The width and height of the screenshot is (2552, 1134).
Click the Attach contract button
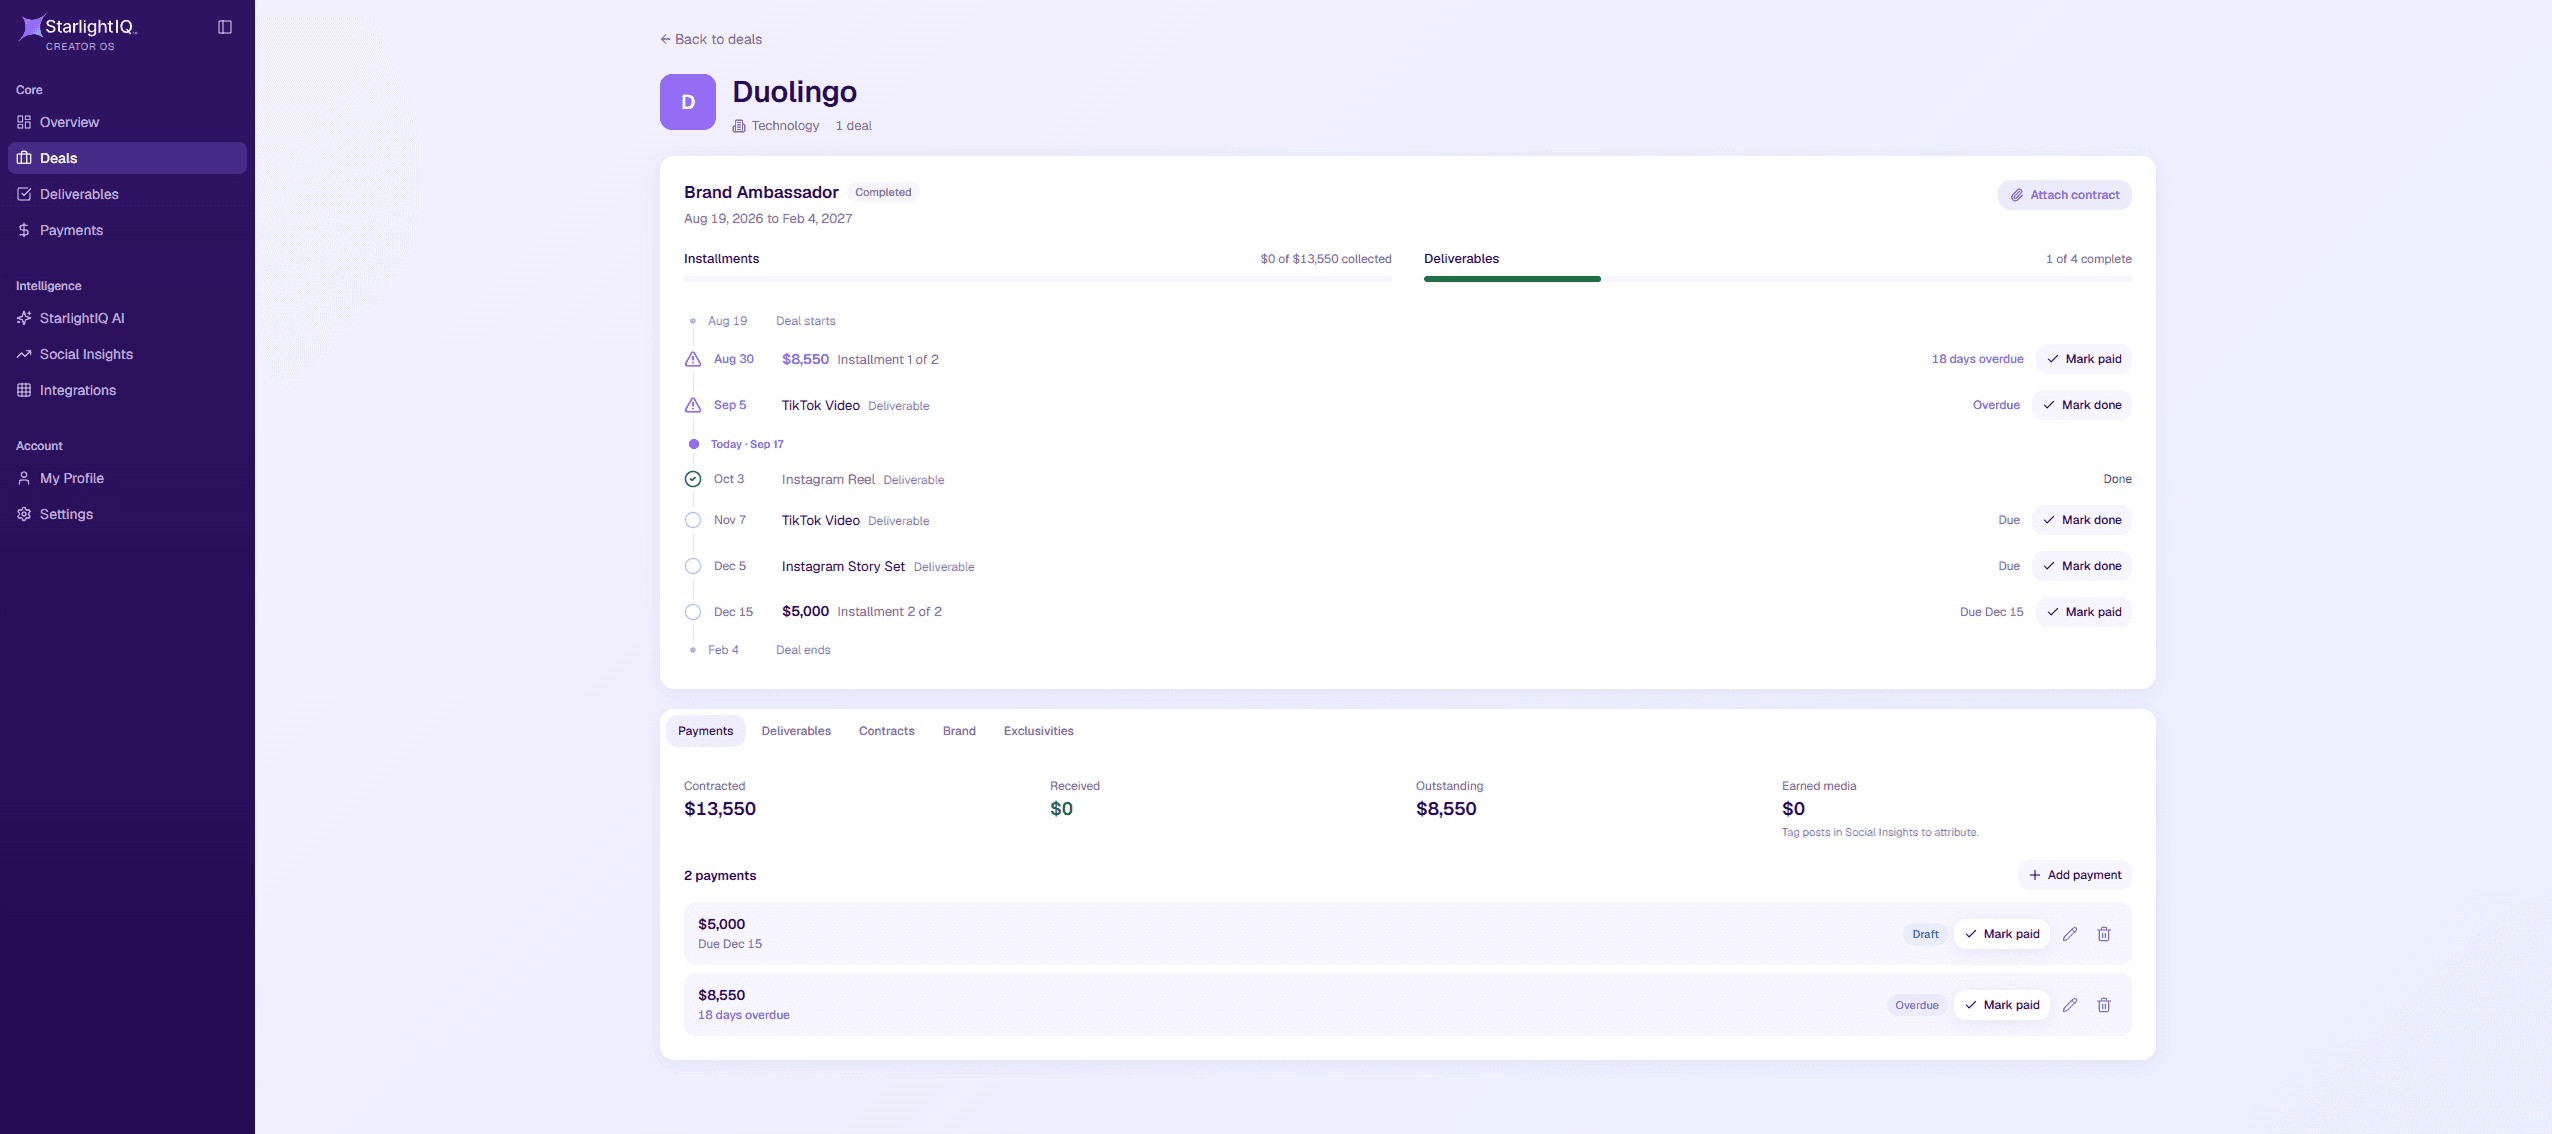point(2064,195)
